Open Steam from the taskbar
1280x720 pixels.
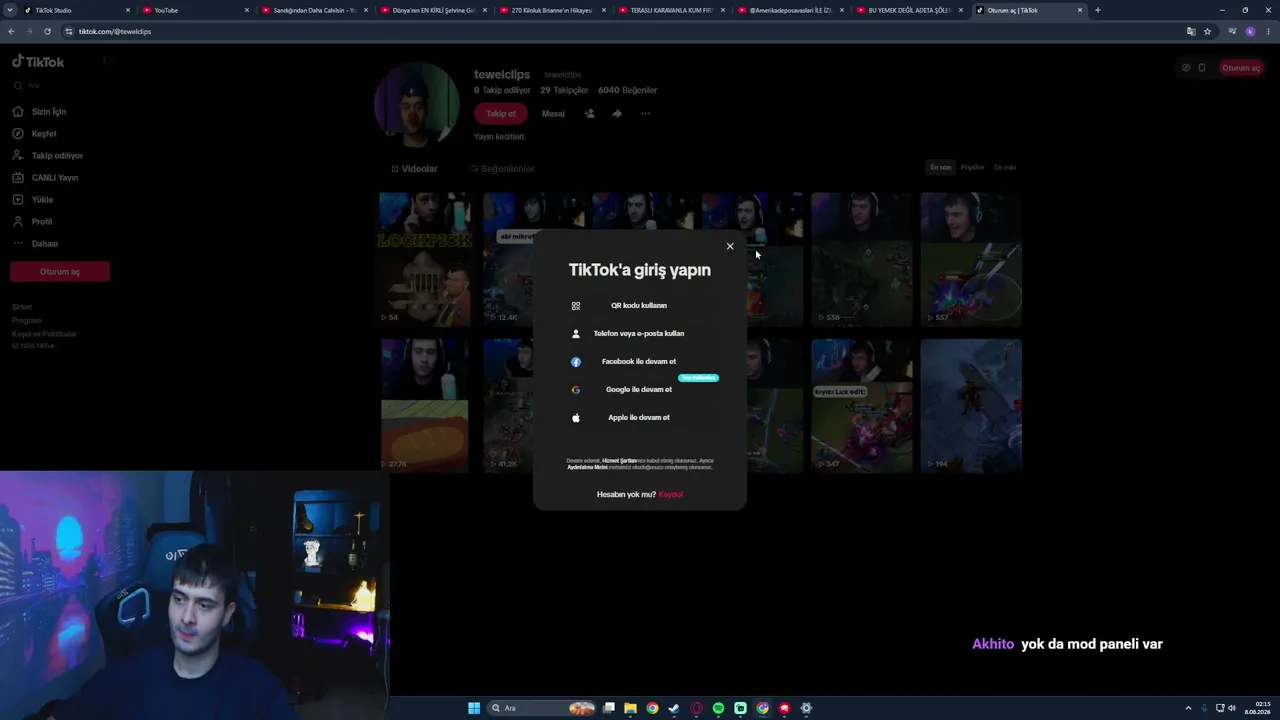tap(674, 708)
